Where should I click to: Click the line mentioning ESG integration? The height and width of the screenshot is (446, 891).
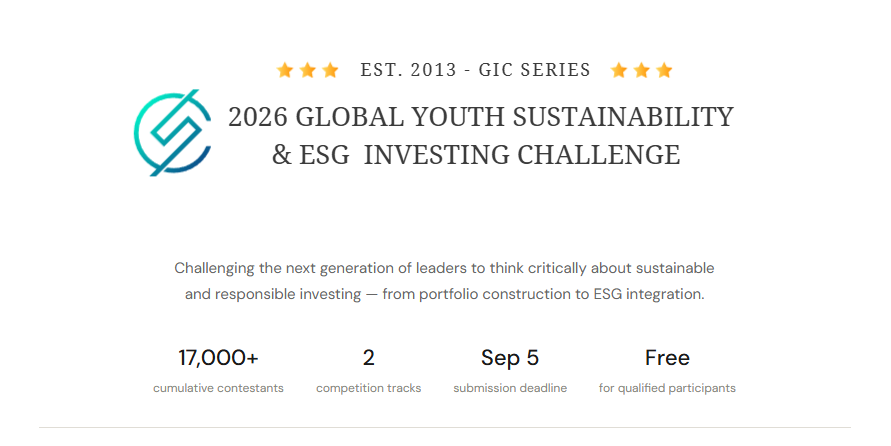[444, 294]
